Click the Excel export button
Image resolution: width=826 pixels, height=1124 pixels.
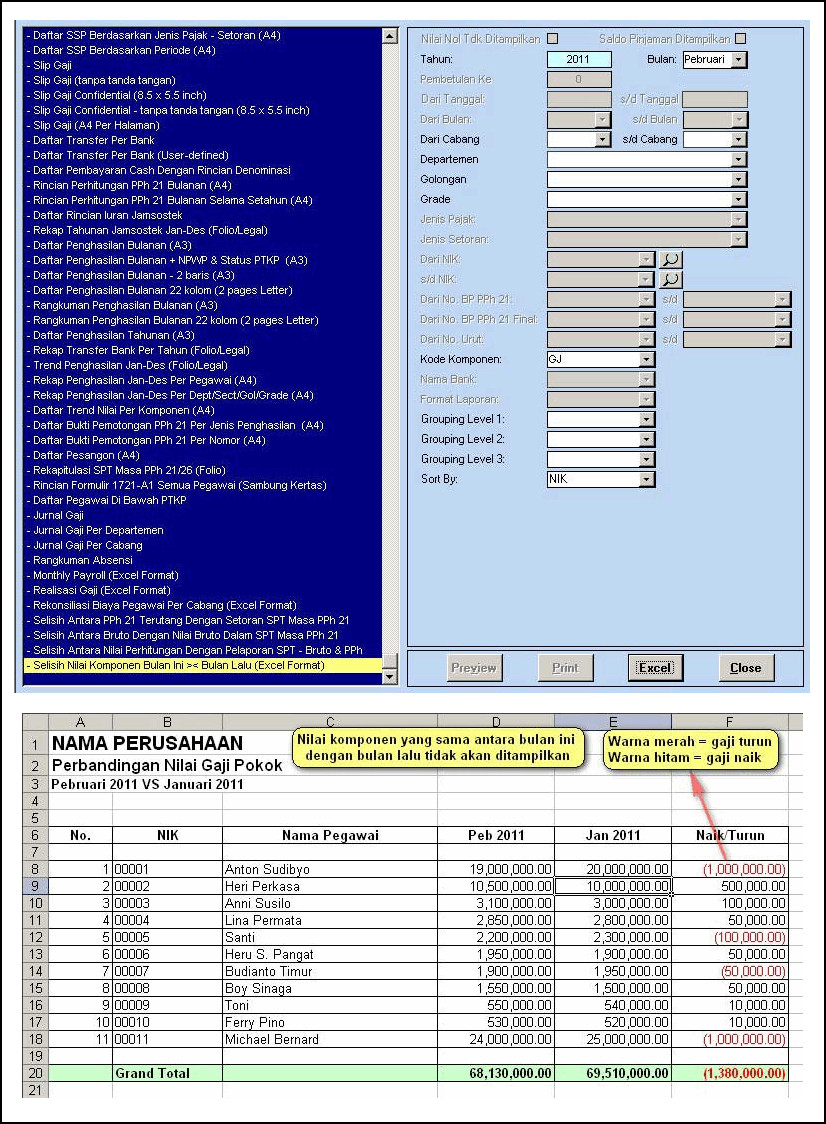pos(655,668)
